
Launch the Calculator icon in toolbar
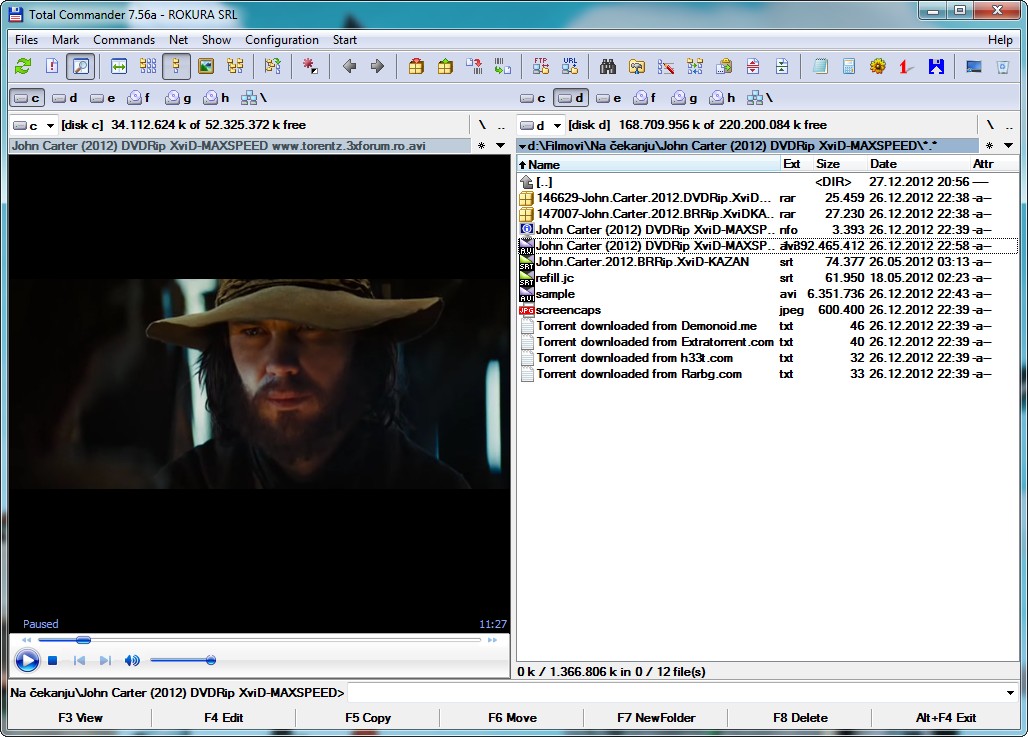click(849, 66)
